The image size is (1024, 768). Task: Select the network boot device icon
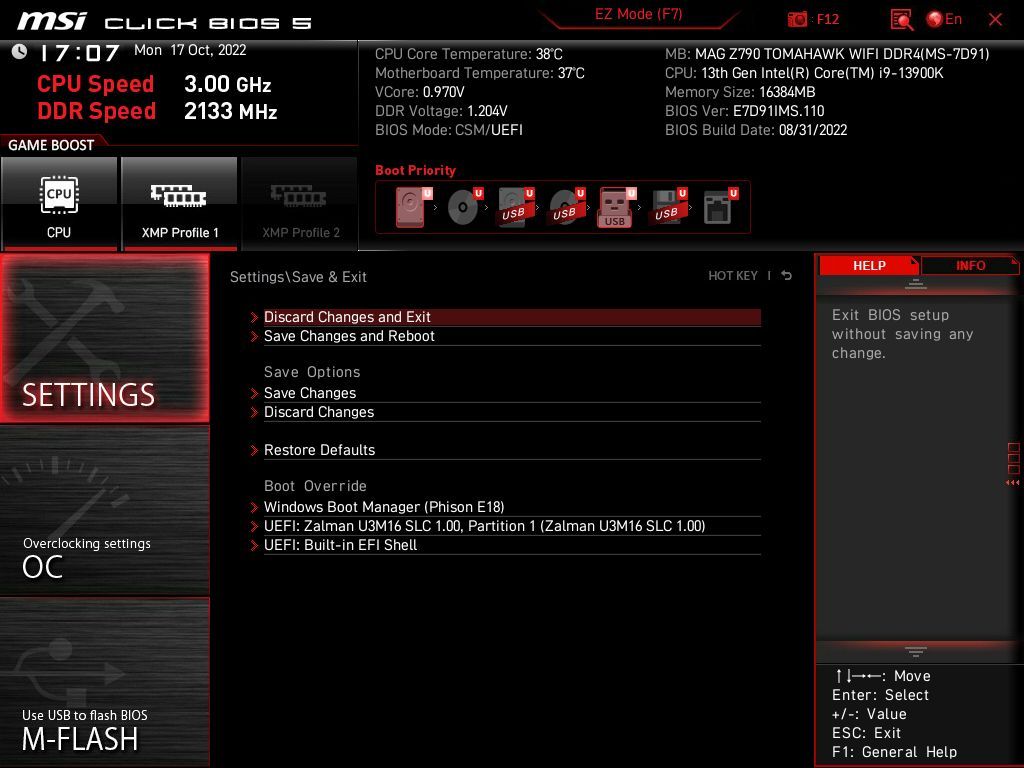point(720,207)
